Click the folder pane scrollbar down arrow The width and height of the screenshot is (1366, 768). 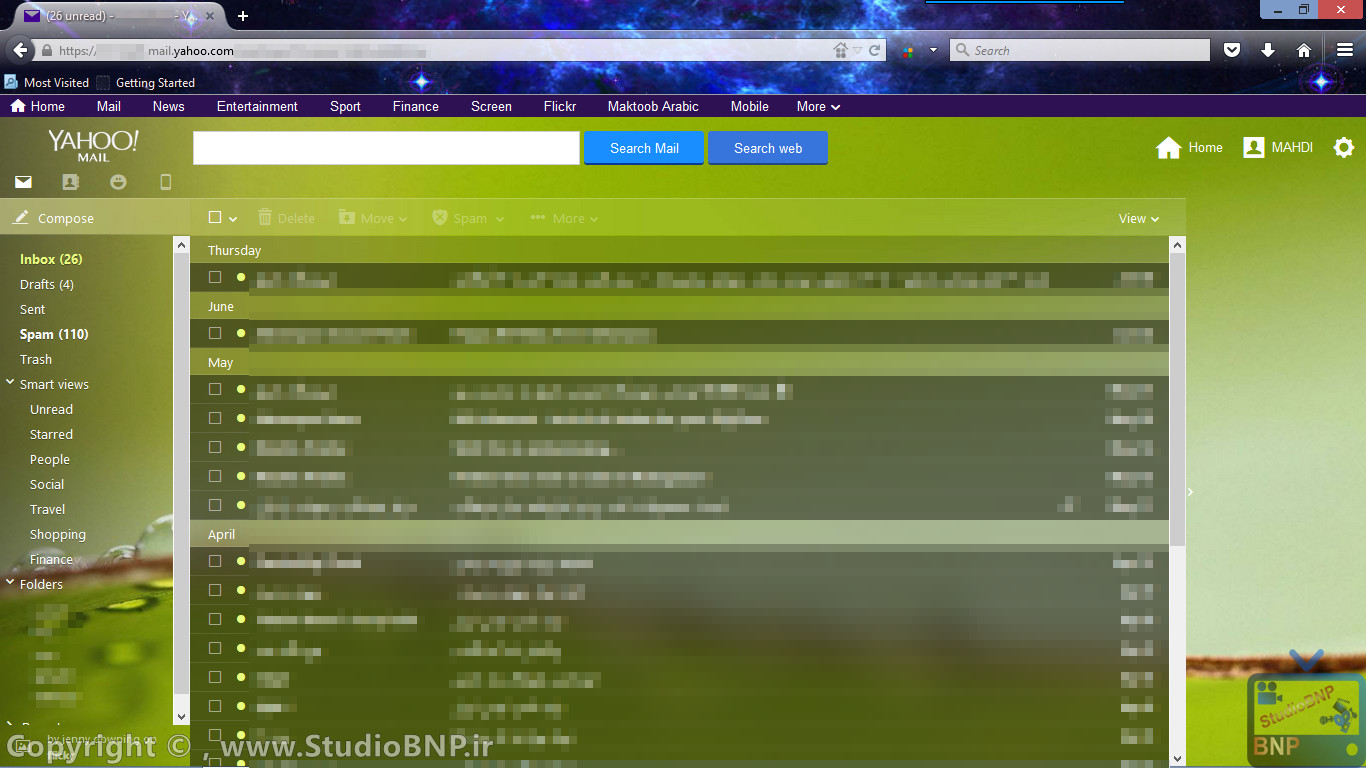tap(181, 717)
